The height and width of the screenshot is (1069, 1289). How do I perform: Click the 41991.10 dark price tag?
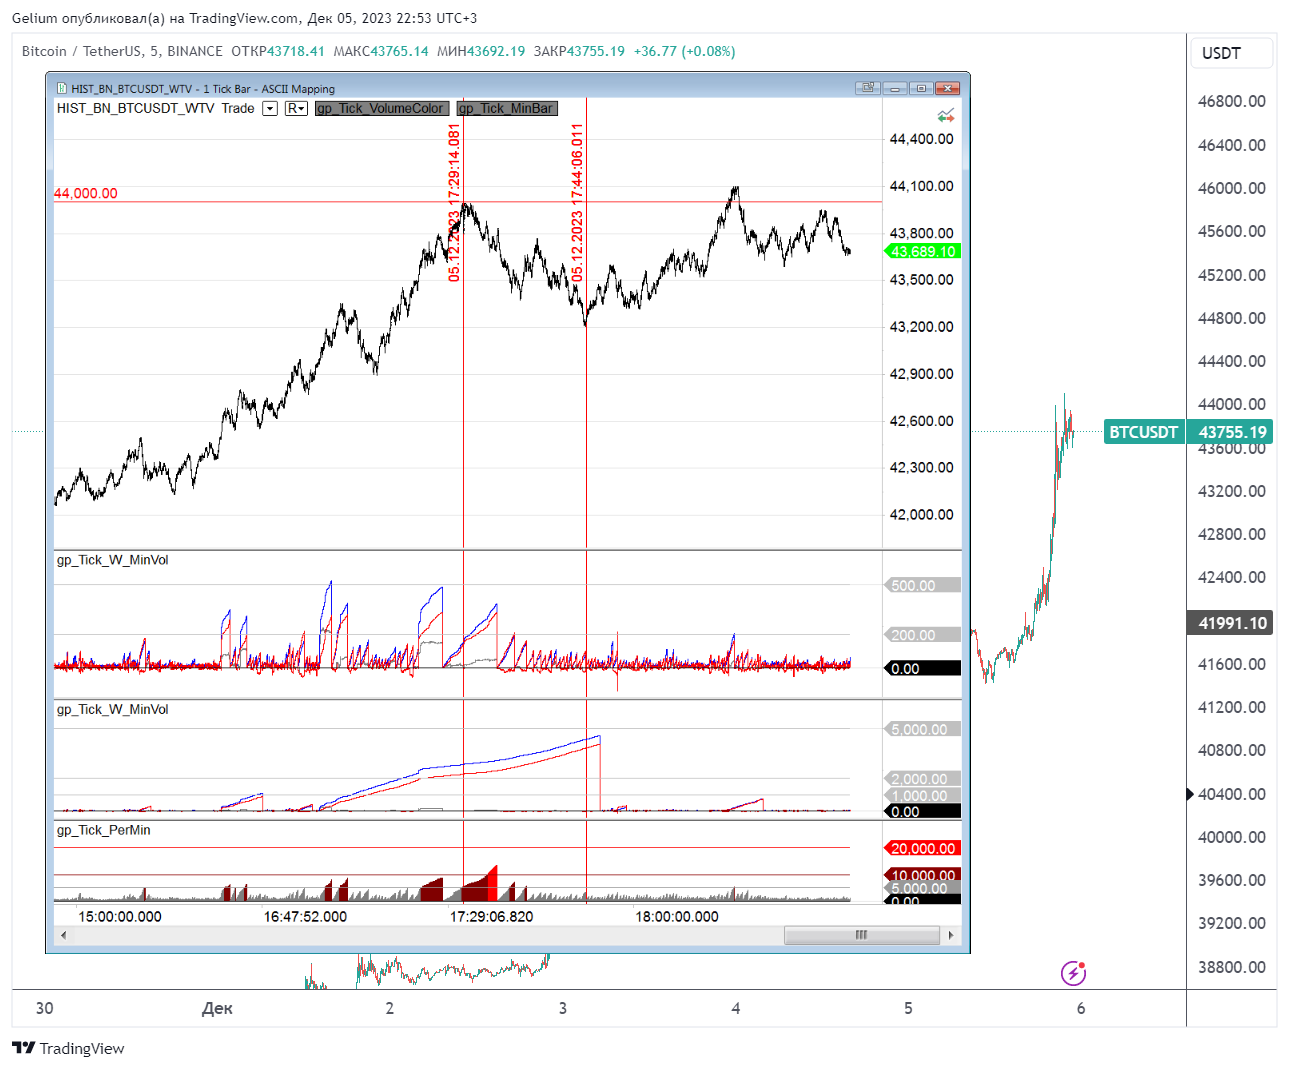coord(1232,623)
